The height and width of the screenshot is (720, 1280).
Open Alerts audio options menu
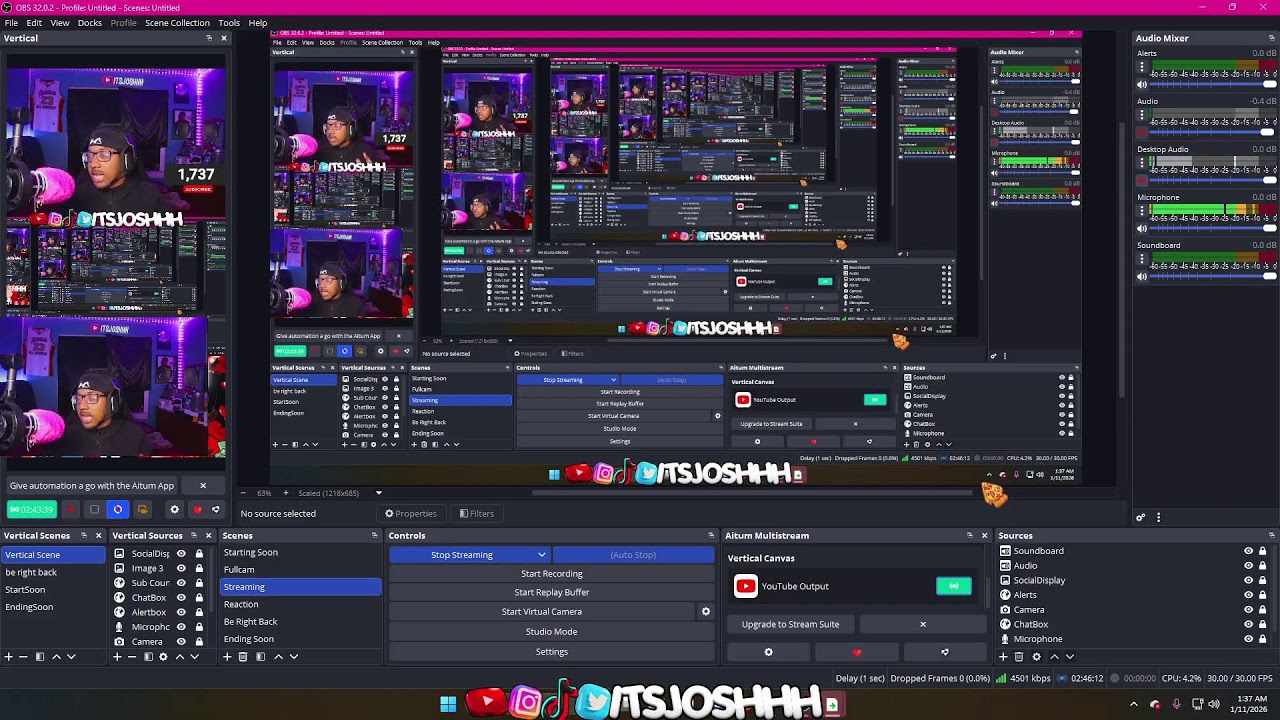click(1142, 67)
